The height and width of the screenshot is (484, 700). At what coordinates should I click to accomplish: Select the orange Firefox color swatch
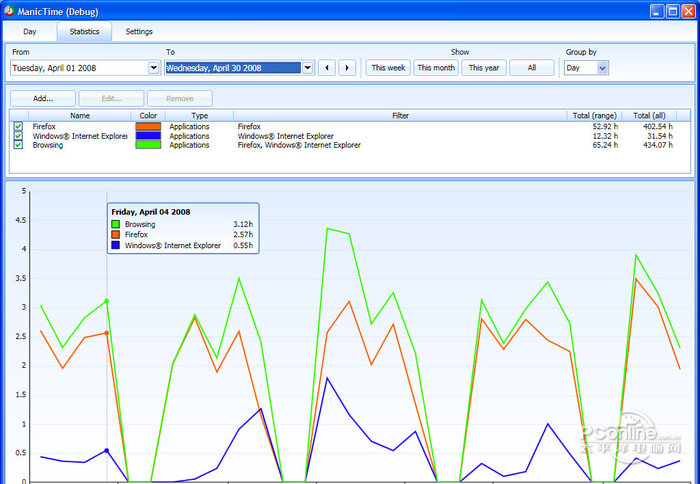[148, 127]
